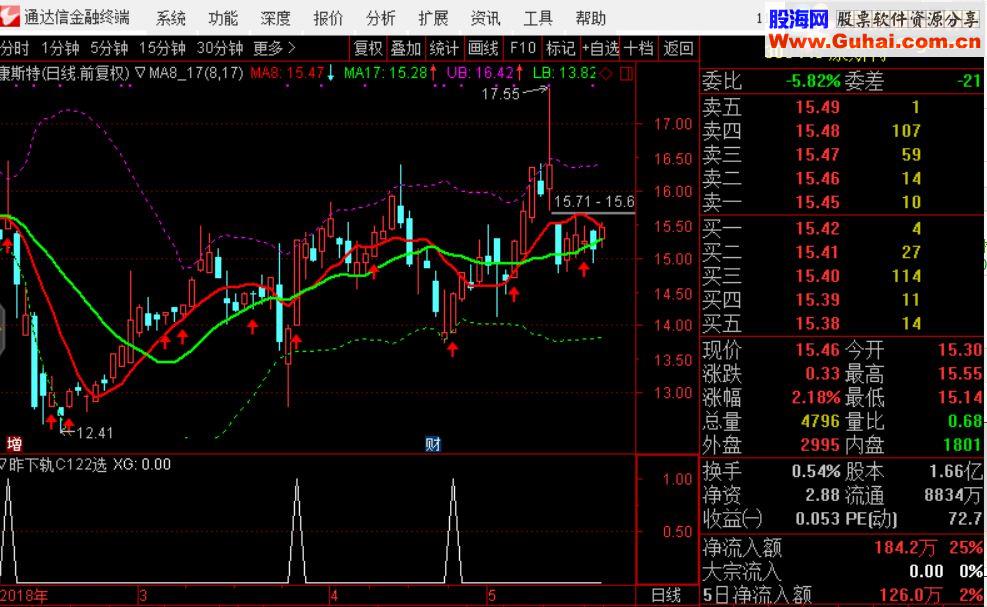Click the 净流入额 value 184.2万
Viewport: 987px width, 607px height.
point(905,548)
